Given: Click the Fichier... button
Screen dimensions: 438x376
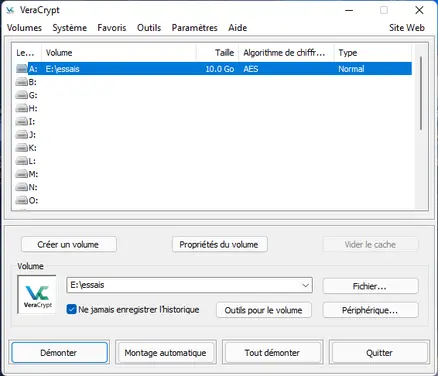Looking at the screenshot, I should pyautogui.click(x=370, y=286).
